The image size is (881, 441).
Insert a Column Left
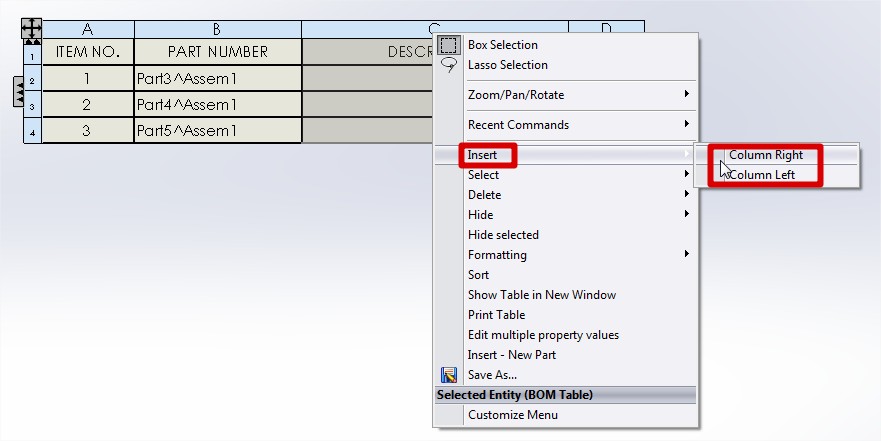762,175
